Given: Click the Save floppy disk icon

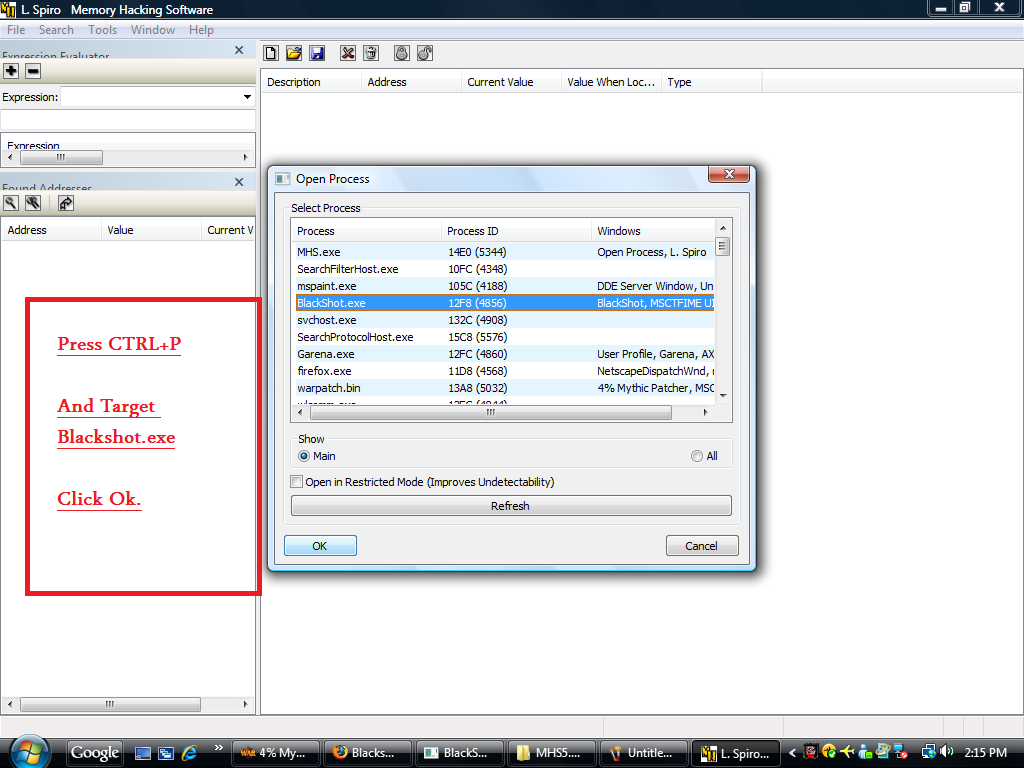Looking at the screenshot, I should (317, 54).
